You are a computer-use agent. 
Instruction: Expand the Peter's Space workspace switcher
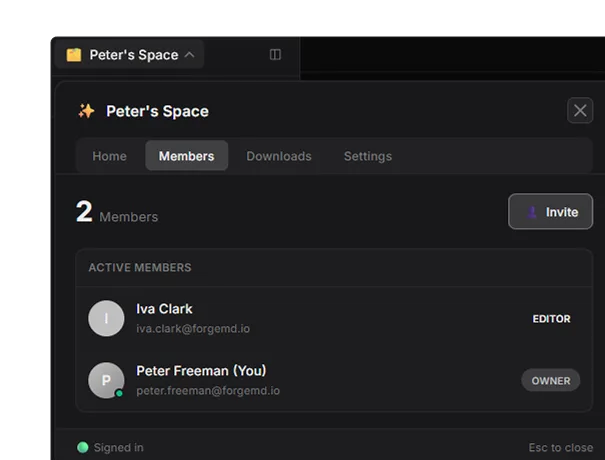click(130, 55)
